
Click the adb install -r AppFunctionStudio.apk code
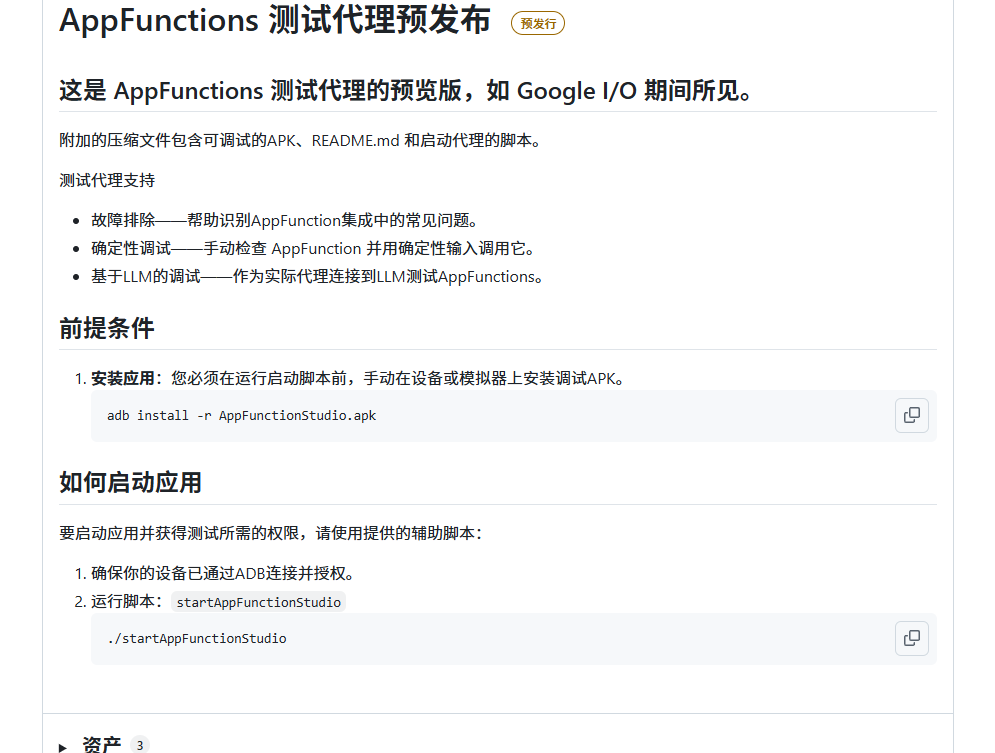pos(241,416)
